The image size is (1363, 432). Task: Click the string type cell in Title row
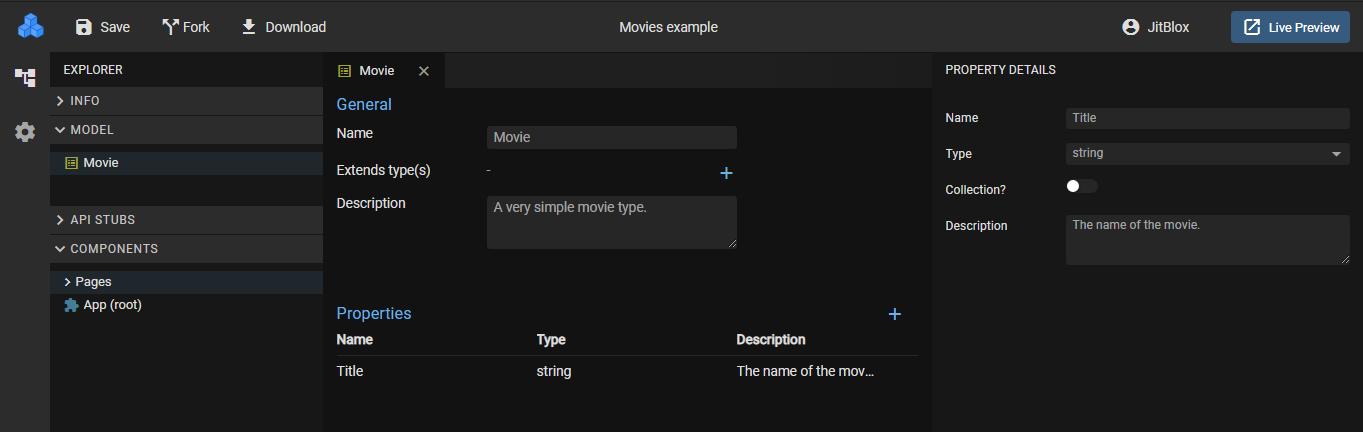[x=554, y=371]
